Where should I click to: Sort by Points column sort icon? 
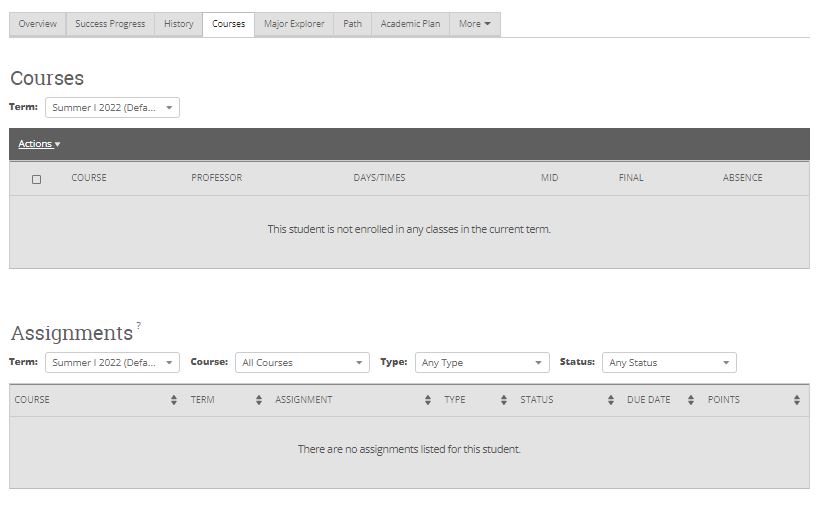[797, 400]
